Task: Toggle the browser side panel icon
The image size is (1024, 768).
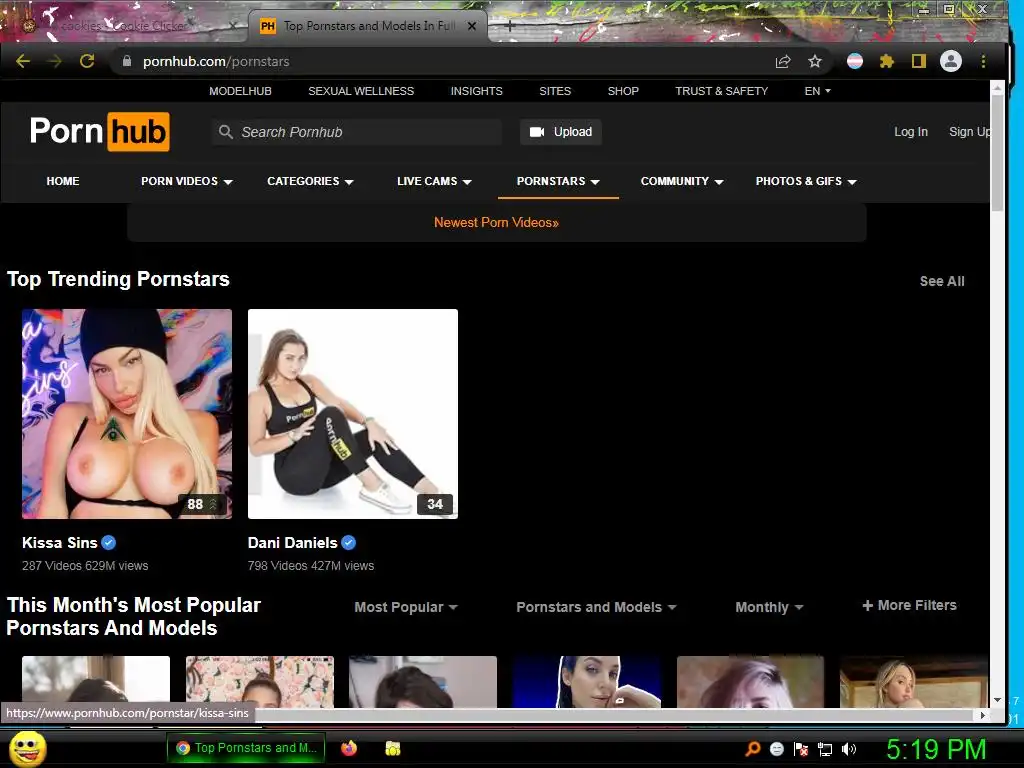Action: click(x=919, y=61)
